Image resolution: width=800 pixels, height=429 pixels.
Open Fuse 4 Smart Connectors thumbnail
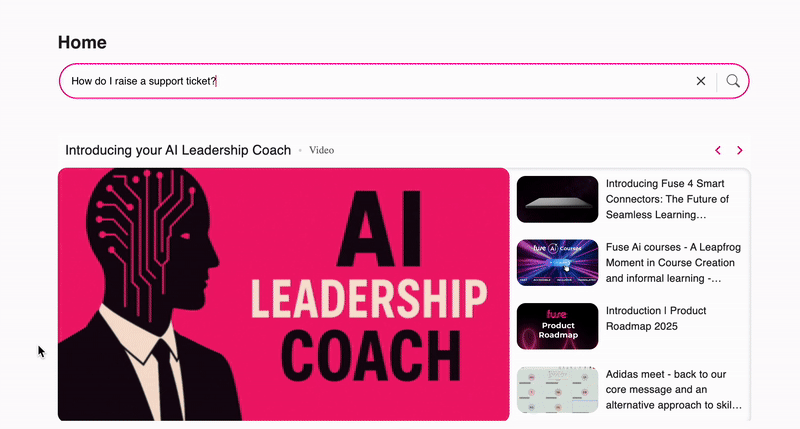[558, 199]
